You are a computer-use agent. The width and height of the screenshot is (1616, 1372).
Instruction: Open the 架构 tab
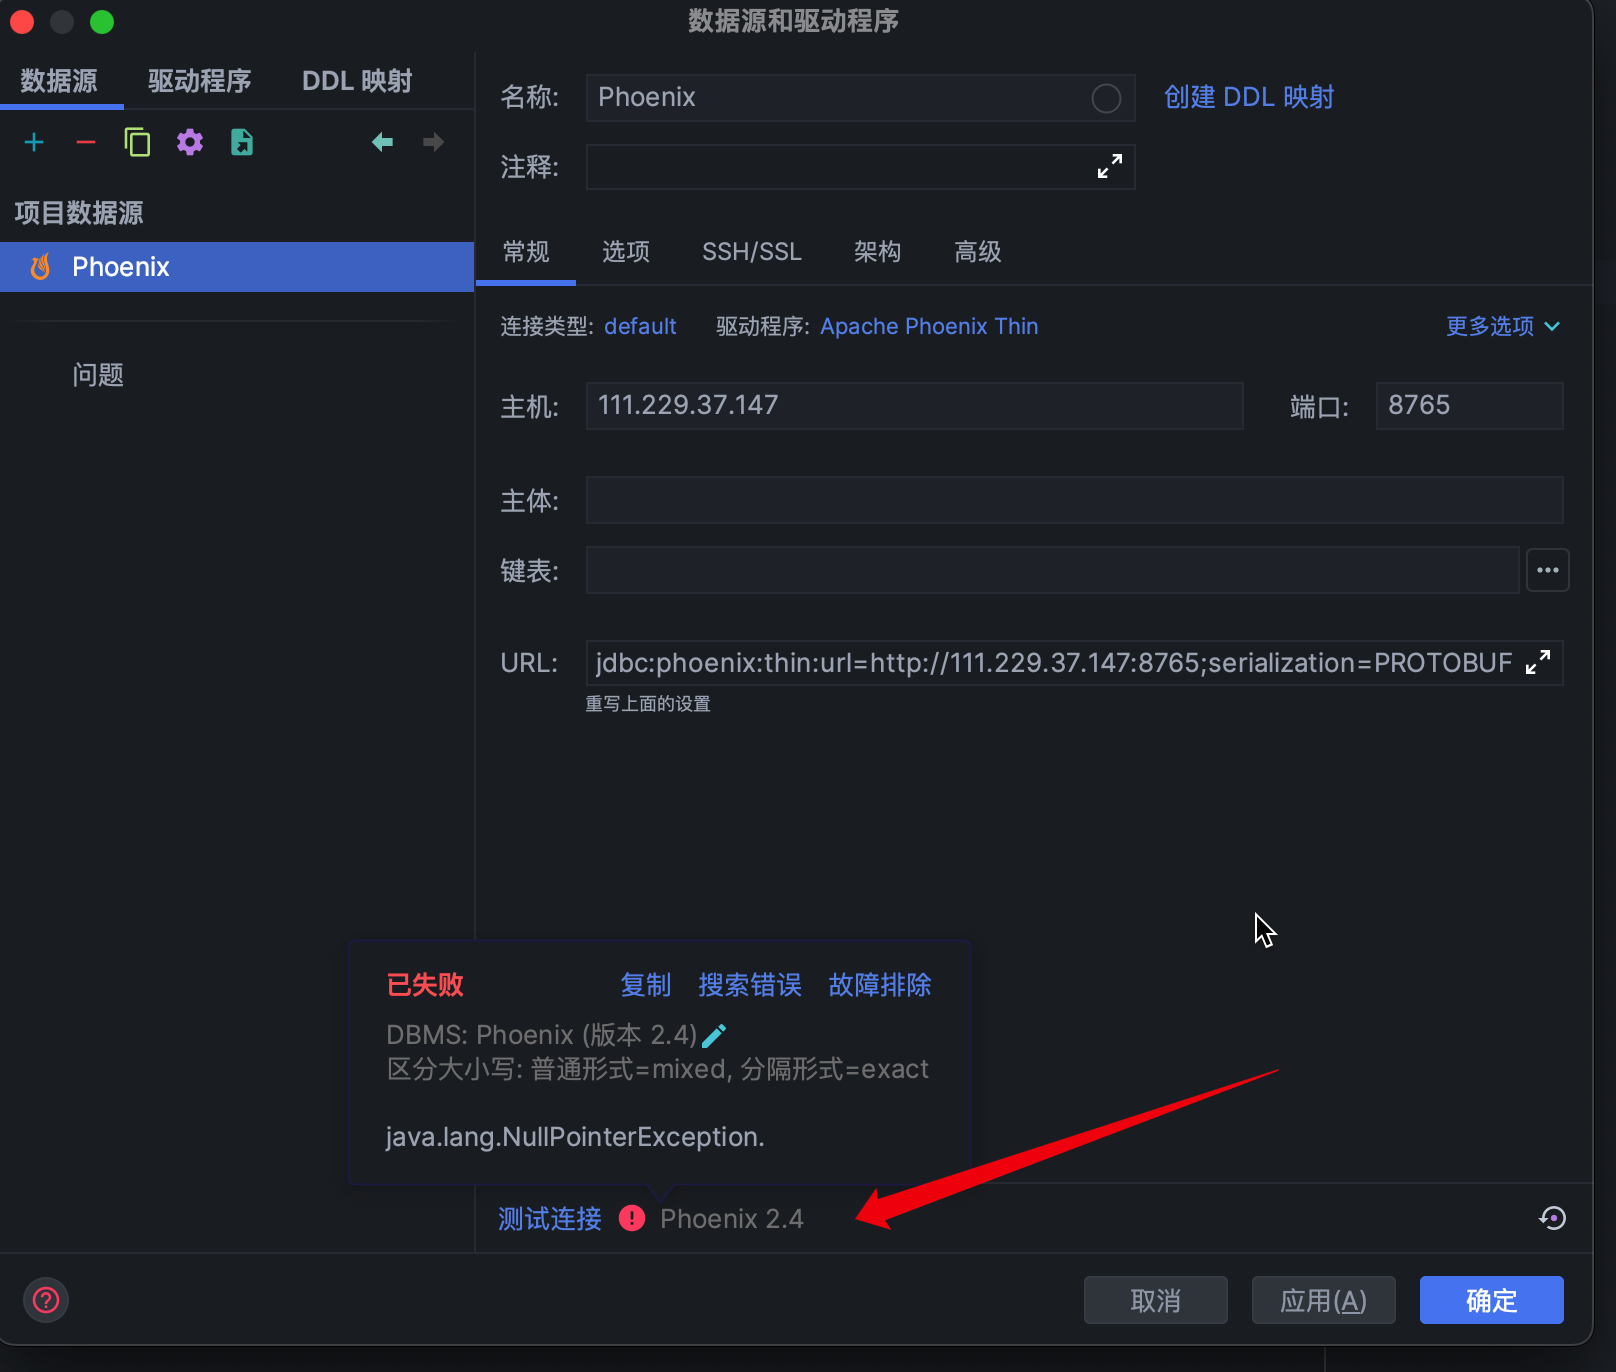coord(878,251)
